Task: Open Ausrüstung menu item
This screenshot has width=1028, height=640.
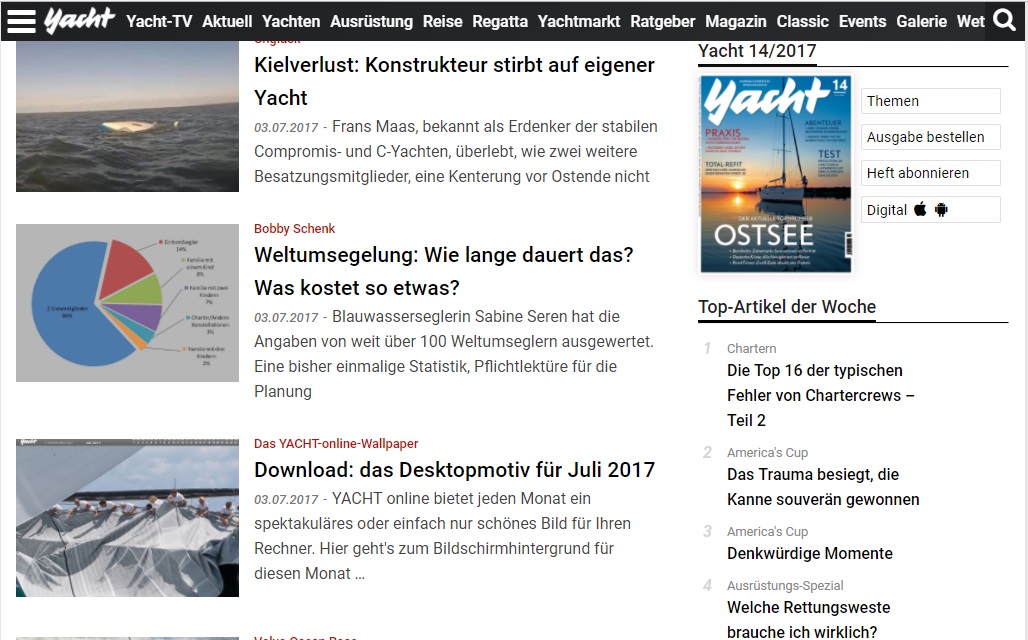Action: click(372, 22)
